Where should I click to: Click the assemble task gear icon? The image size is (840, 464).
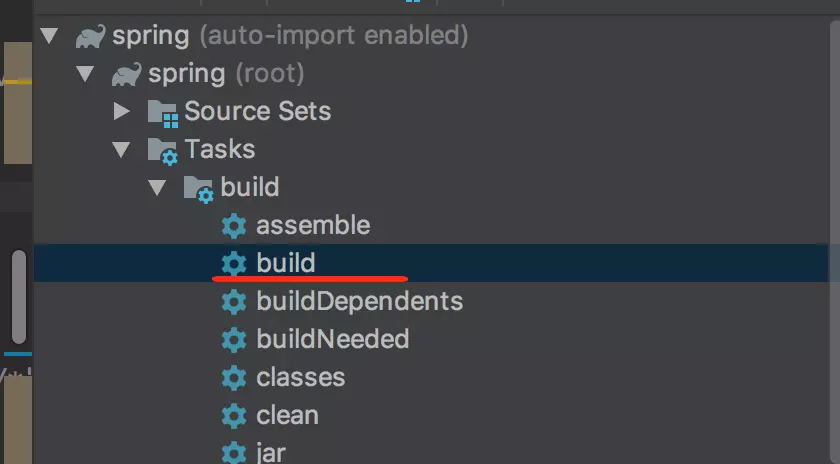point(234,226)
